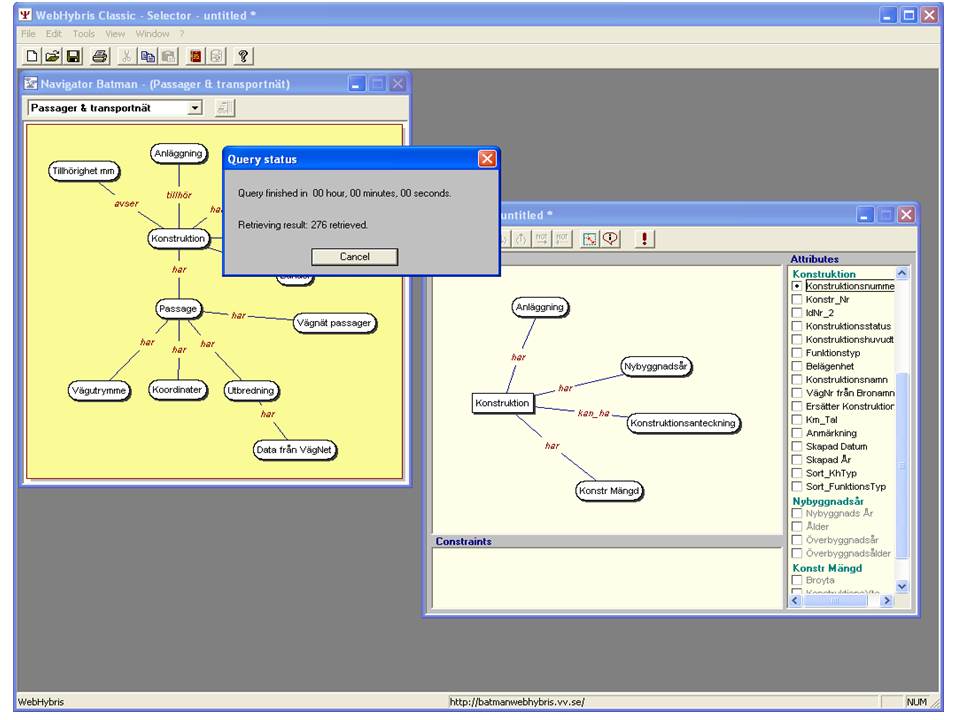Open the Tools menu
The width and height of the screenshot is (960, 720).
83,34
